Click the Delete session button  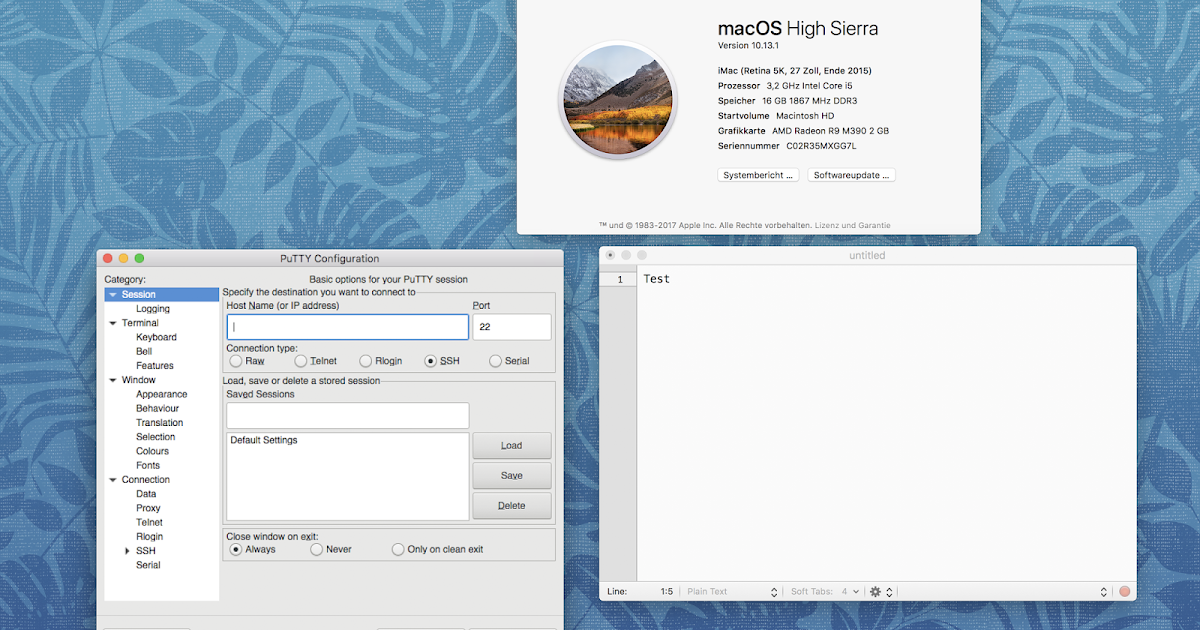511,506
